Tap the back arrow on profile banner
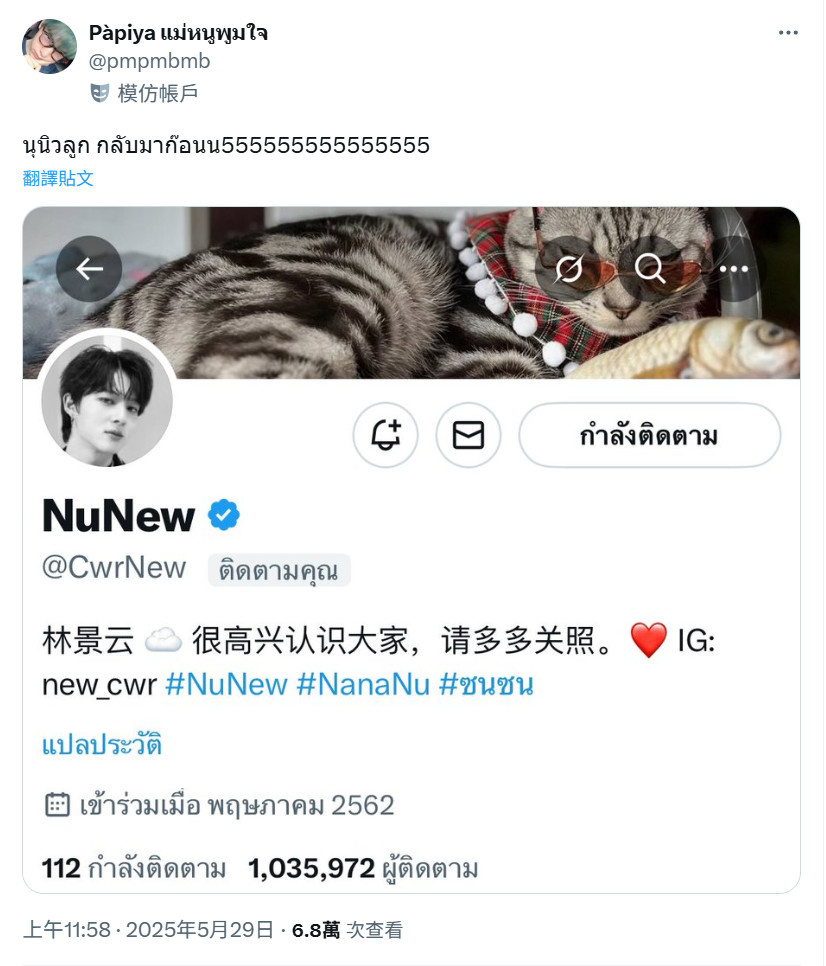Screen dimensions: 826x966 [89, 269]
